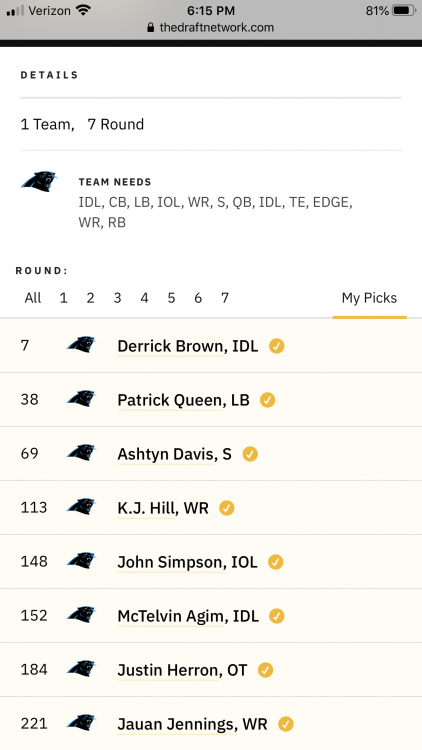Viewport: 422px width, 750px height.
Task: Tap the Panthers logo next to pick 113
Action: pos(81,507)
